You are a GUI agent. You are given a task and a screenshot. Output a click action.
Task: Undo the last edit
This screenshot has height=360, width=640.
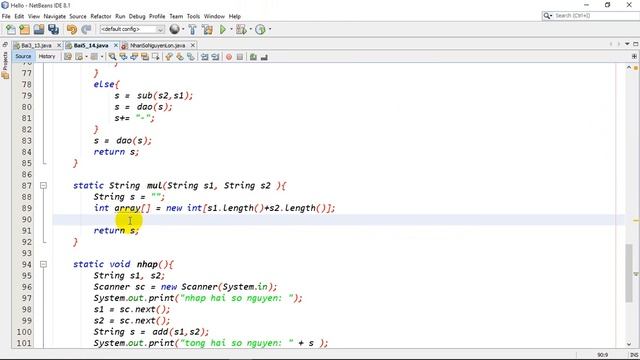point(72,29)
